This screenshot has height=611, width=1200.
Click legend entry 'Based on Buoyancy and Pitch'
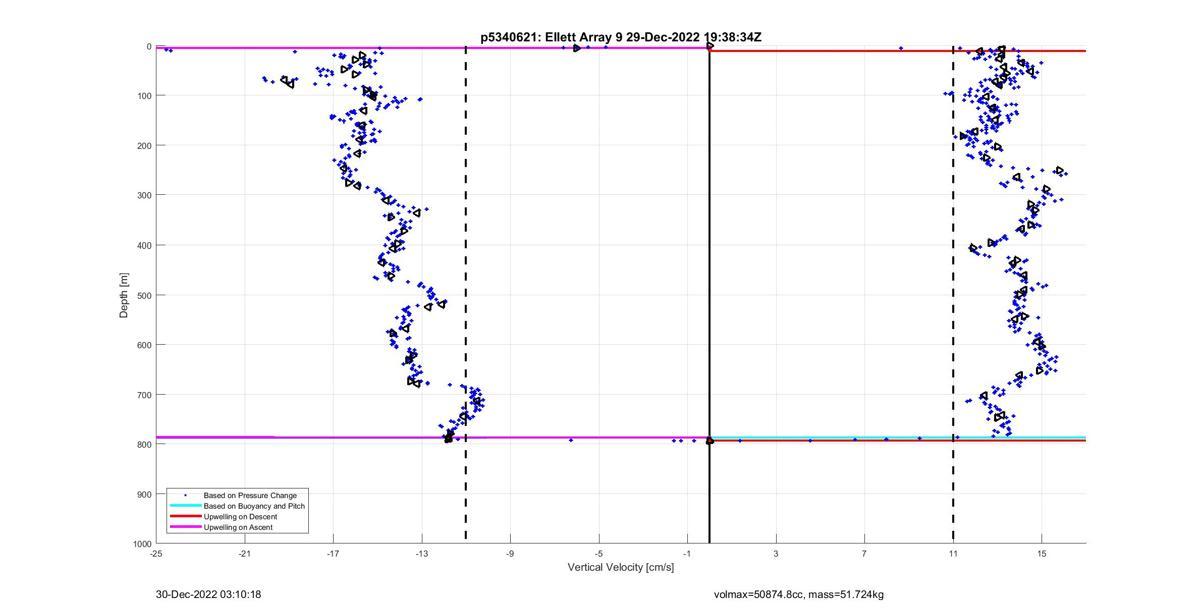coord(254,506)
